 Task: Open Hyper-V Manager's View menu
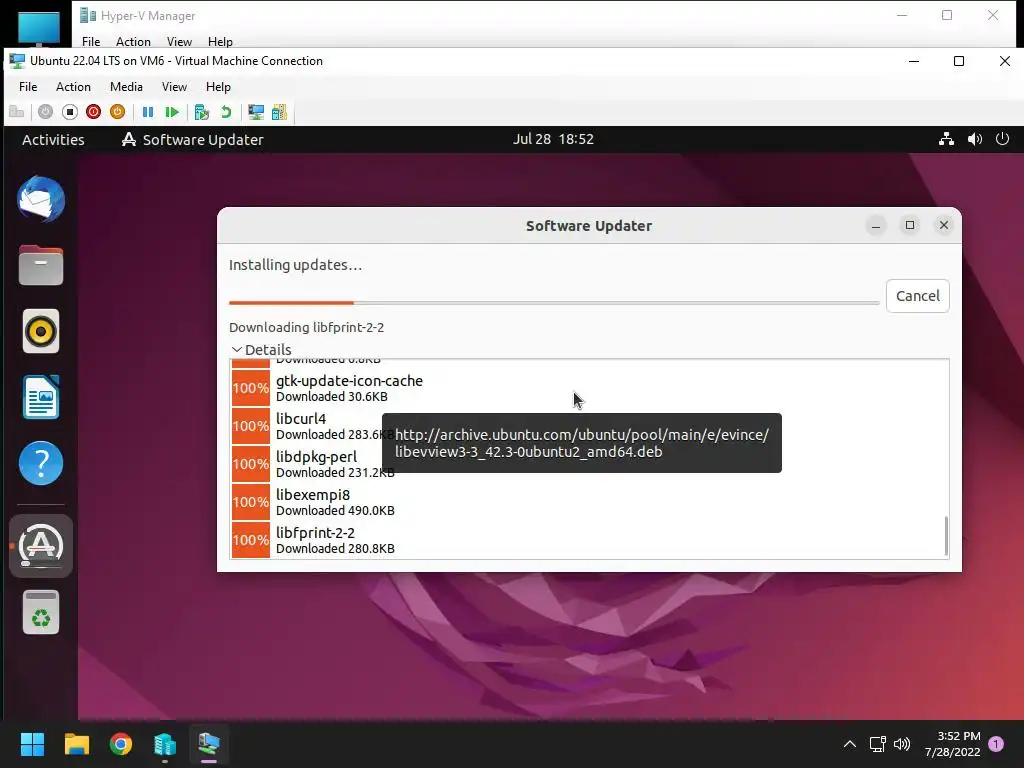(179, 42)
